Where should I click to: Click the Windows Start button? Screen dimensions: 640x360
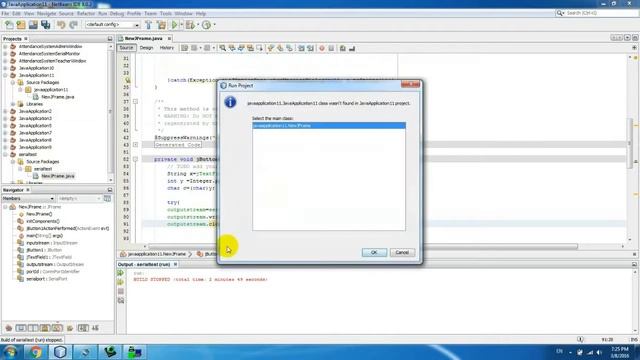10,352
